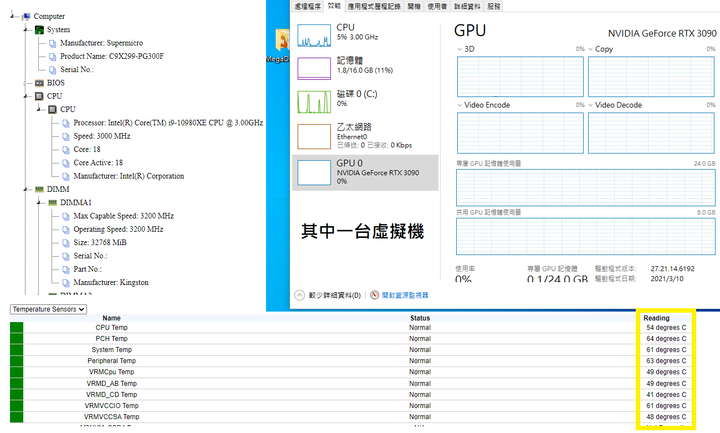Switch to the 使用者 tab
This screenshot has height=433, width=720.
tap(437, 6)
